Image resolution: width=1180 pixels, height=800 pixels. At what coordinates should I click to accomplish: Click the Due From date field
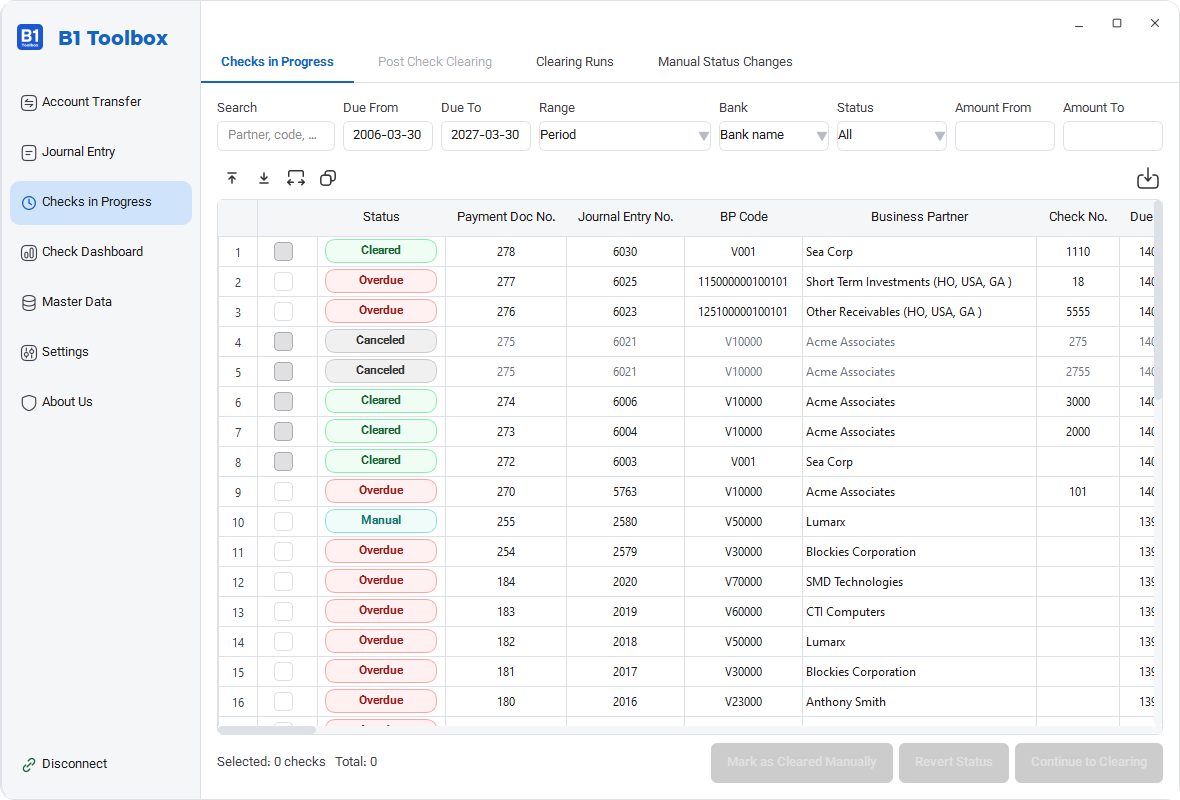tap(388, 135)
